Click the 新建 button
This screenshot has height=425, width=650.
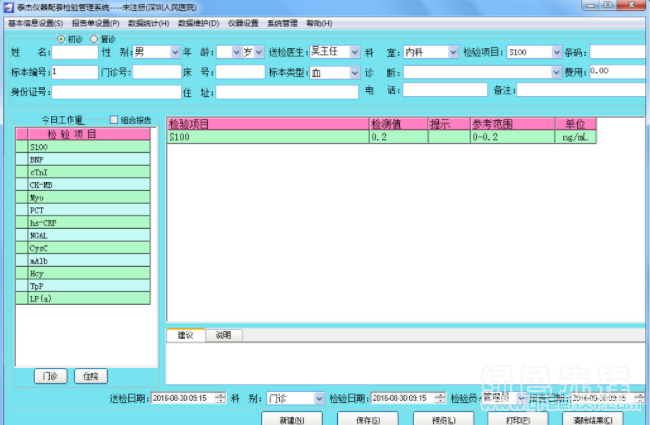coord(292,419)
